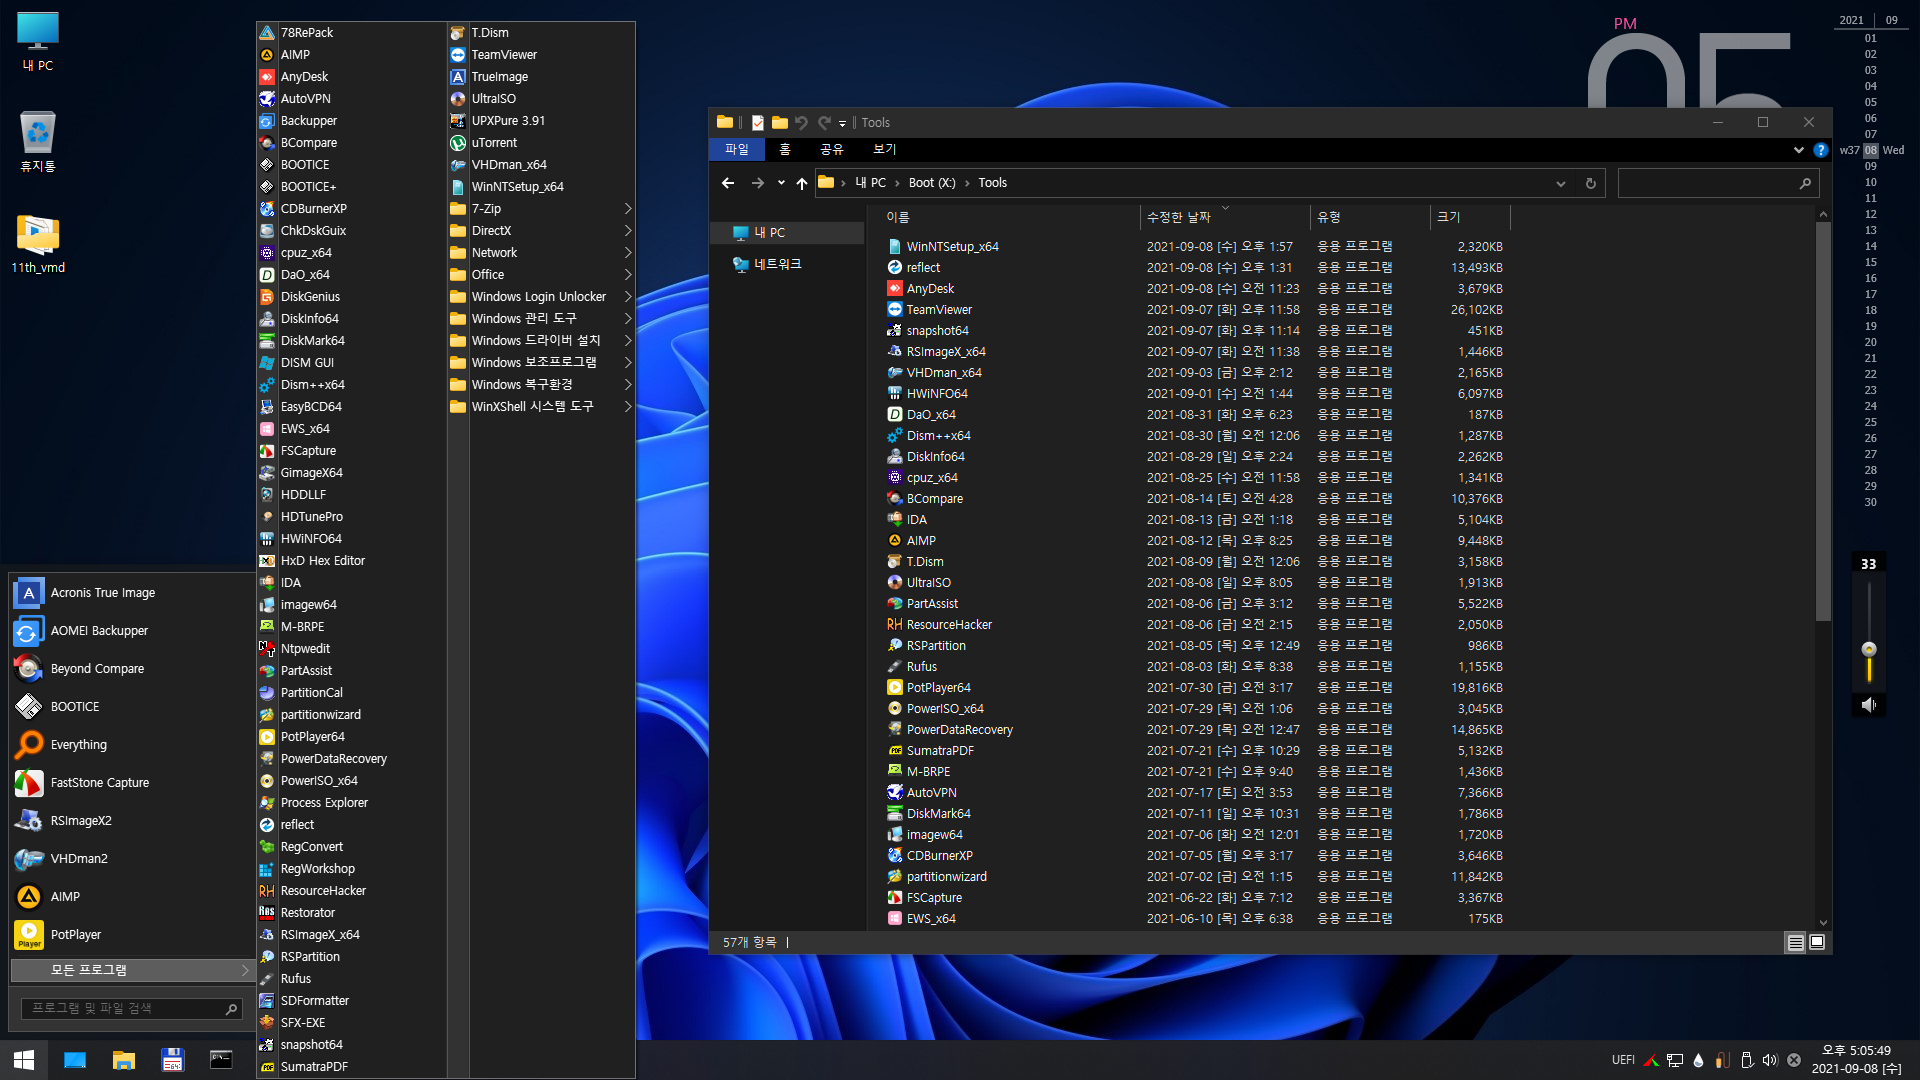Switch Explorer to large icons view layout

1817,942
